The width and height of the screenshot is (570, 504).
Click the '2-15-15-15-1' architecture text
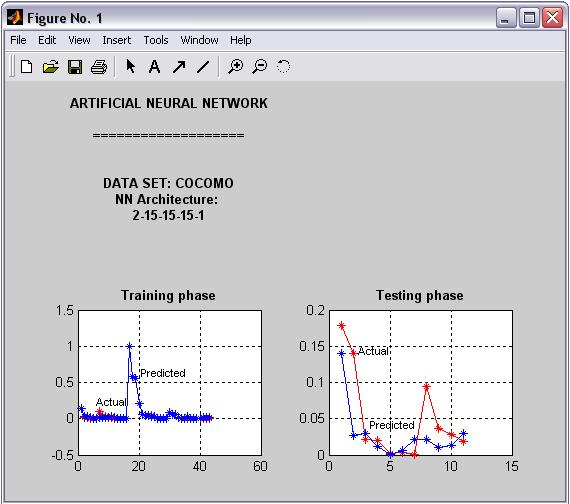click(x=168, y=215)
